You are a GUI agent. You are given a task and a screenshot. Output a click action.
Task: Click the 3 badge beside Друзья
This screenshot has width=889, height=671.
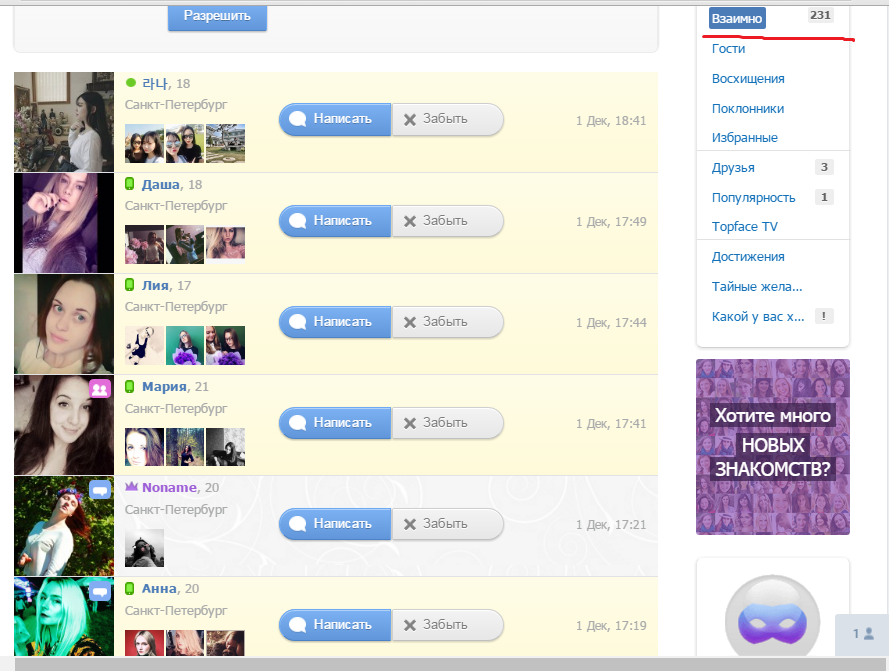point(824,167)
